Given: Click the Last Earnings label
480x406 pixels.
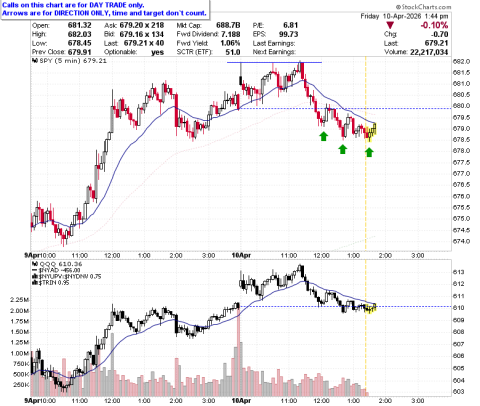Looking at the screenshot, I should tap(274, 43).
